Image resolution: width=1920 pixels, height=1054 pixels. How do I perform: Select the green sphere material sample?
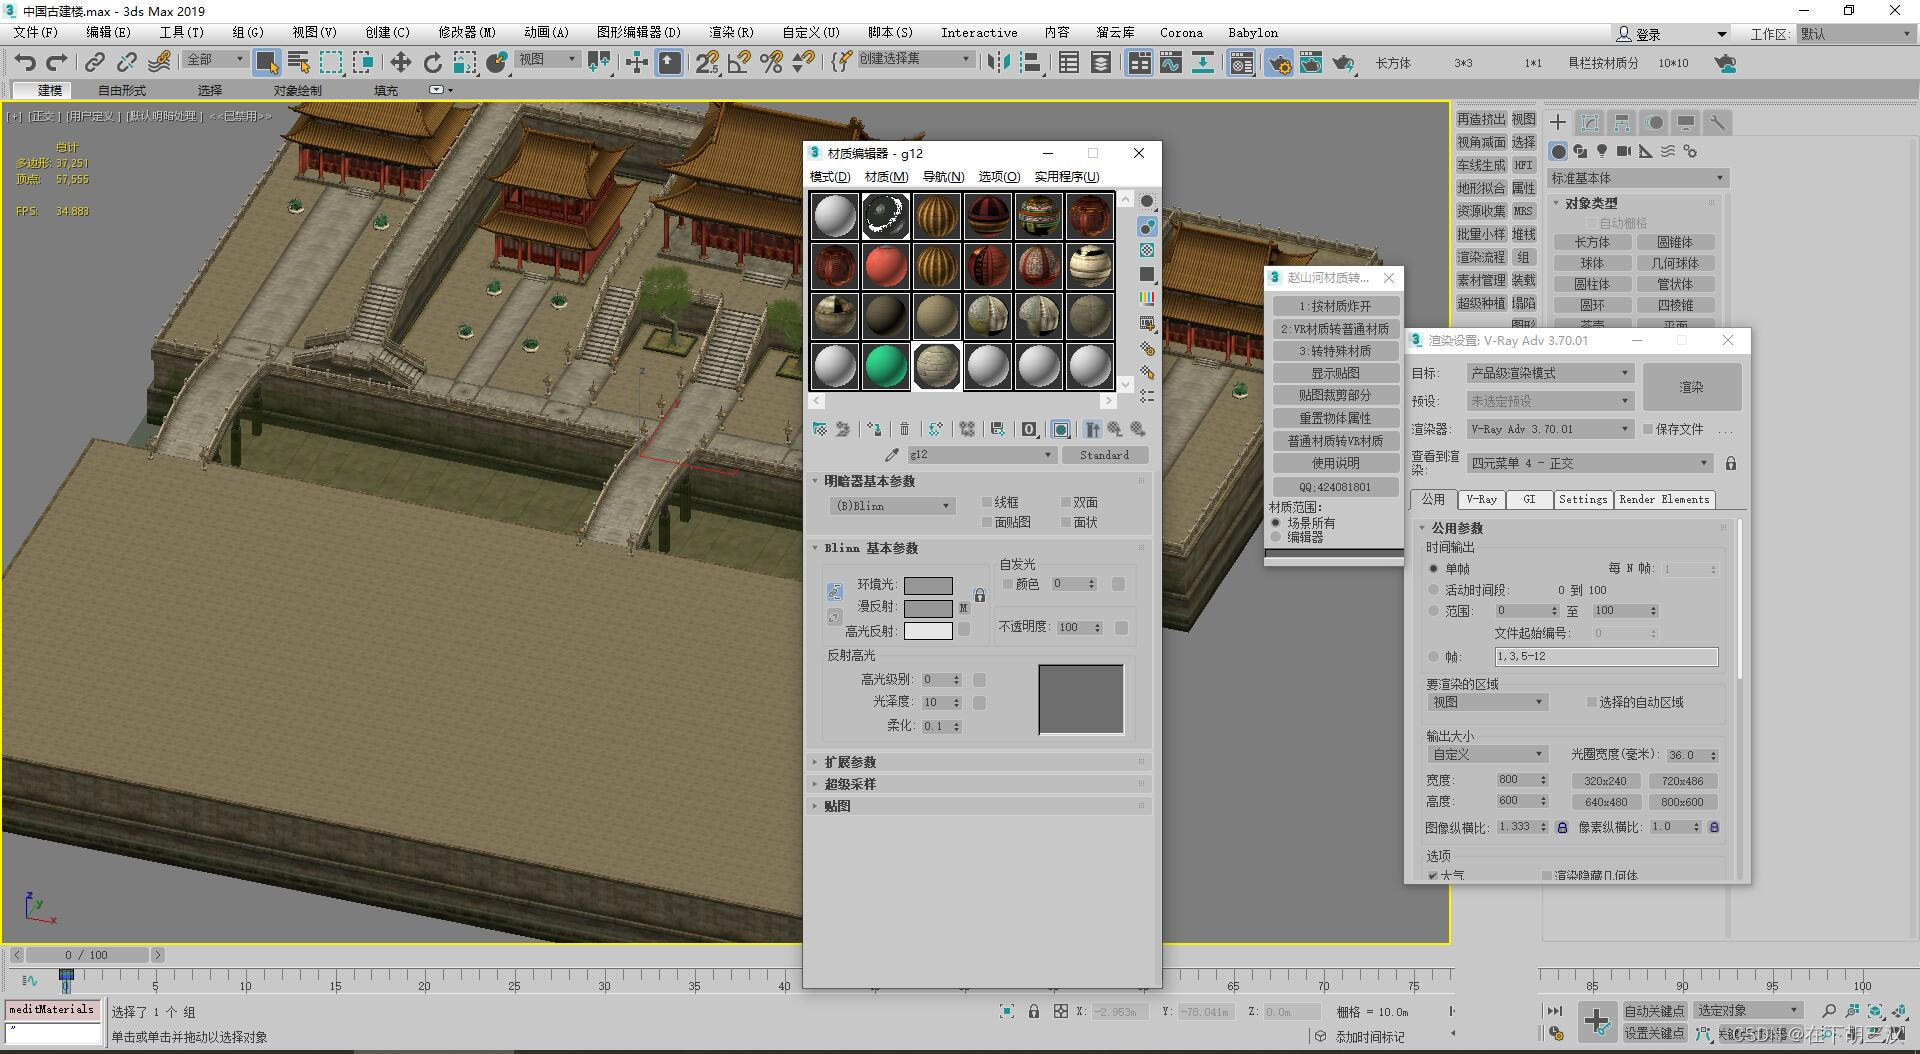(x=885, y=366)
